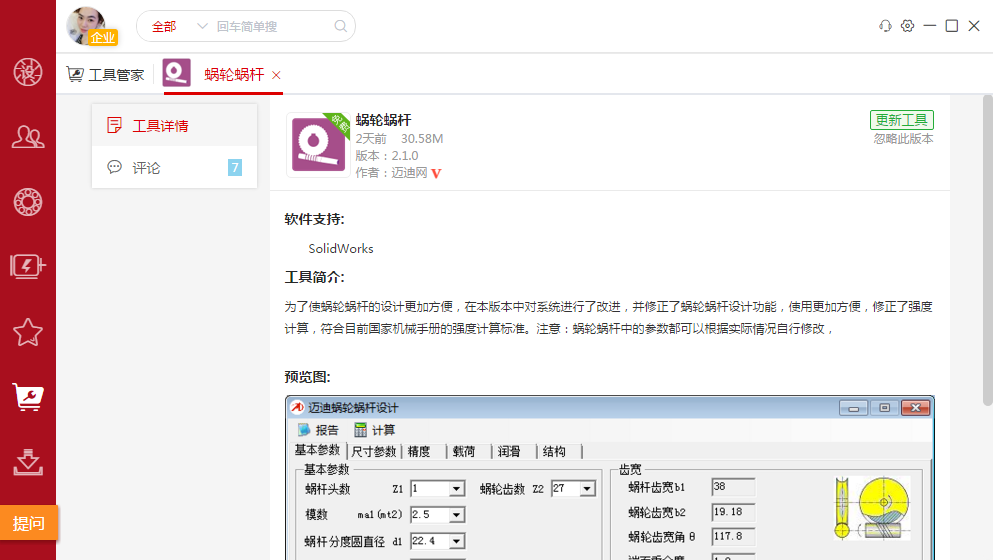Screen dimensions: 993x560
Task: Expand the 模数 ma1 dropdown
Action: (x=457, y=515)
